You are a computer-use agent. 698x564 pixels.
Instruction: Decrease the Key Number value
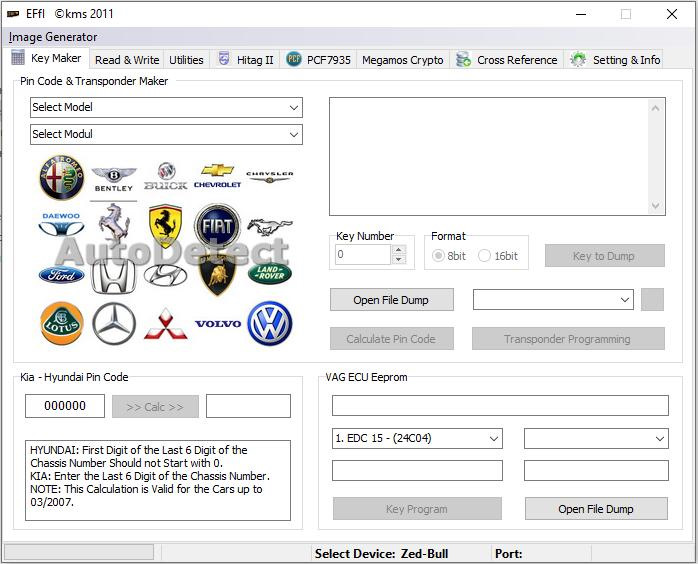399,260
